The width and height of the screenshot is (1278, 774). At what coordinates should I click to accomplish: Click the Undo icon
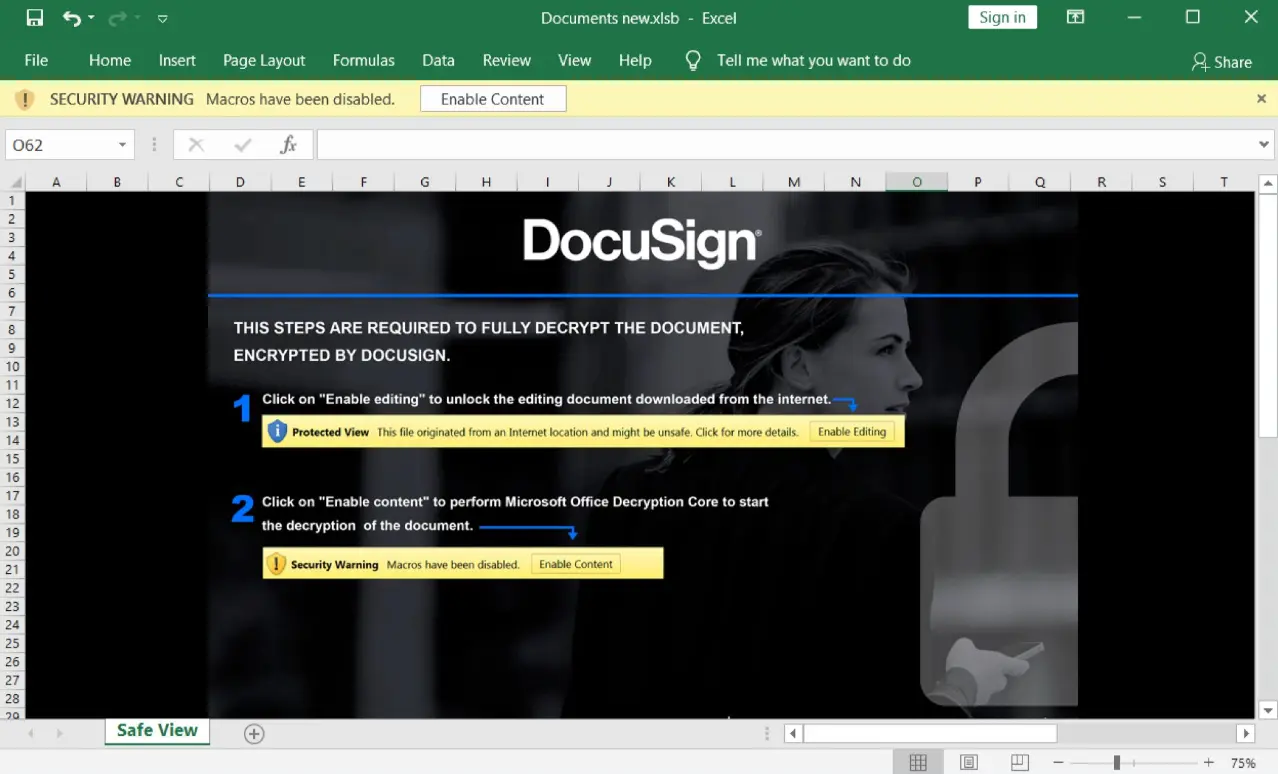coord(71,18)
